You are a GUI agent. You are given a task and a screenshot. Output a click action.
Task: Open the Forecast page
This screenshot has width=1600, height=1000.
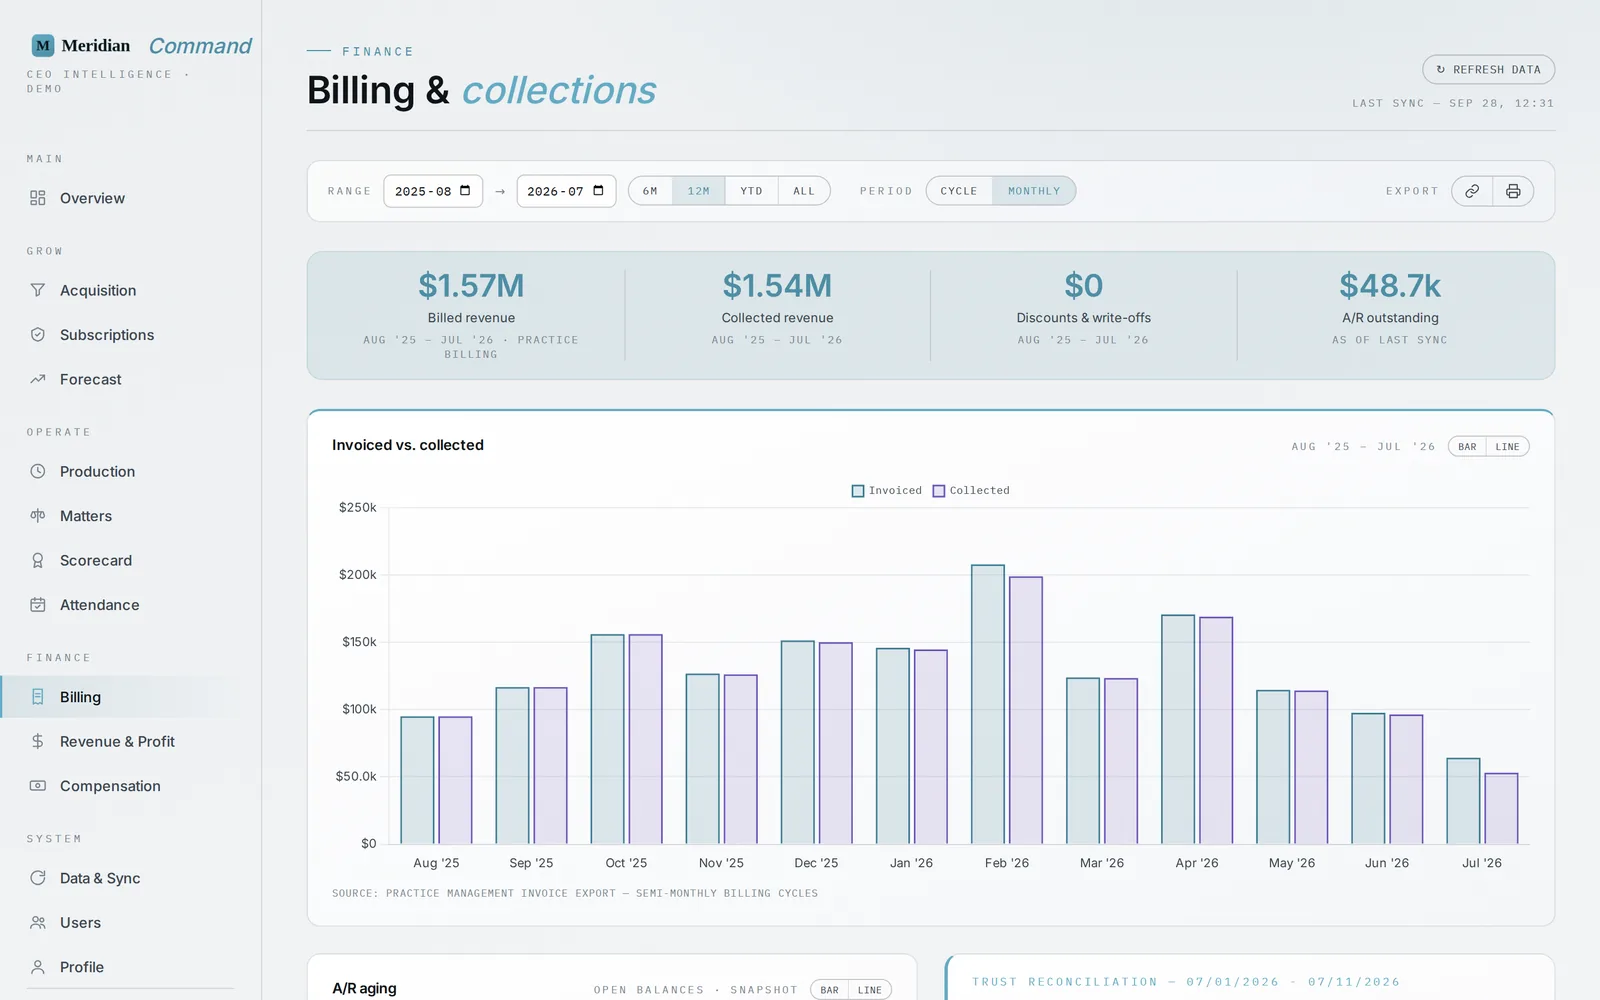[x=91, y=379]
